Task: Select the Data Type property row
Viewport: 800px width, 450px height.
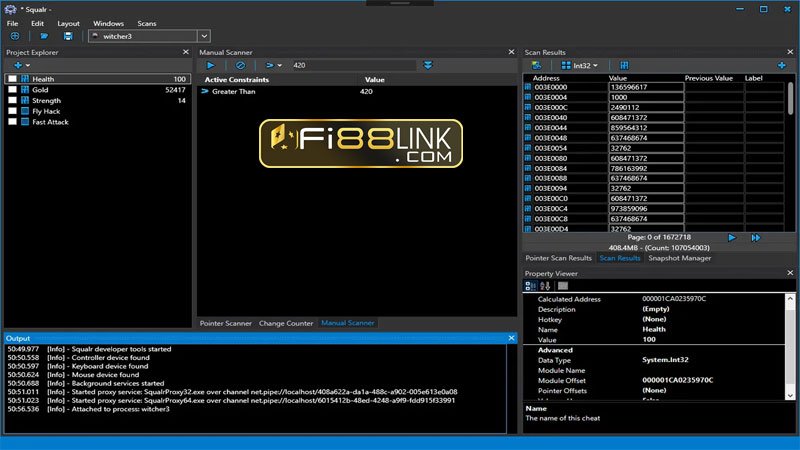Action: (x=655, y=360)
